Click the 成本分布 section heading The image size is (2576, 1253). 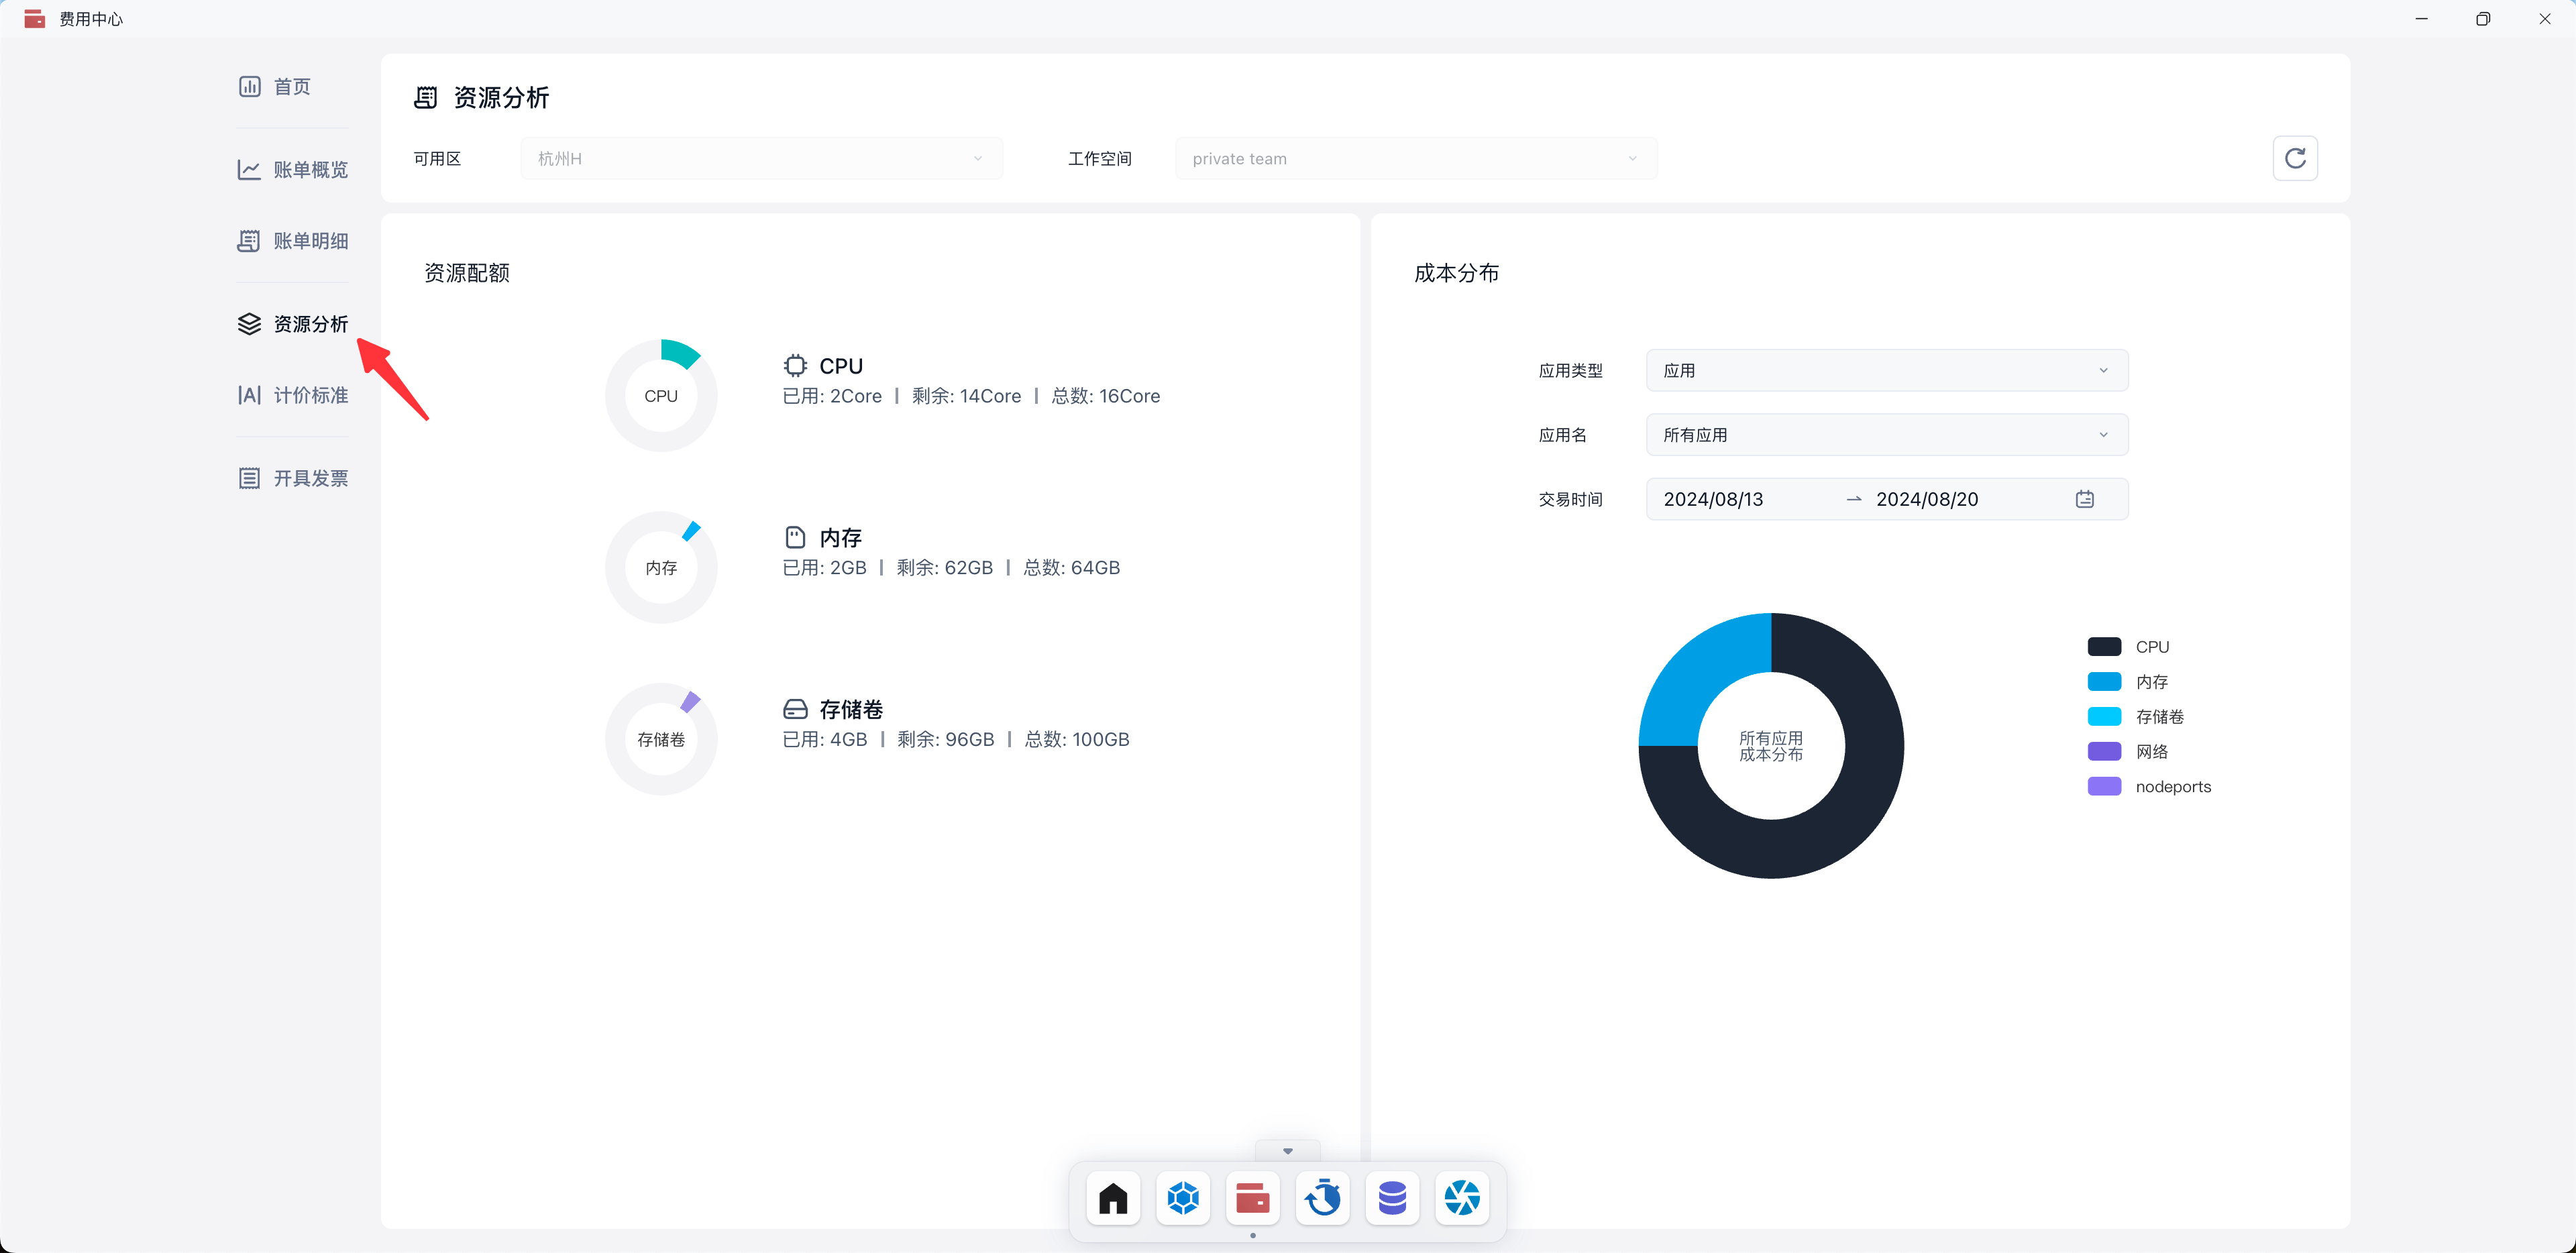point(1457,273)
